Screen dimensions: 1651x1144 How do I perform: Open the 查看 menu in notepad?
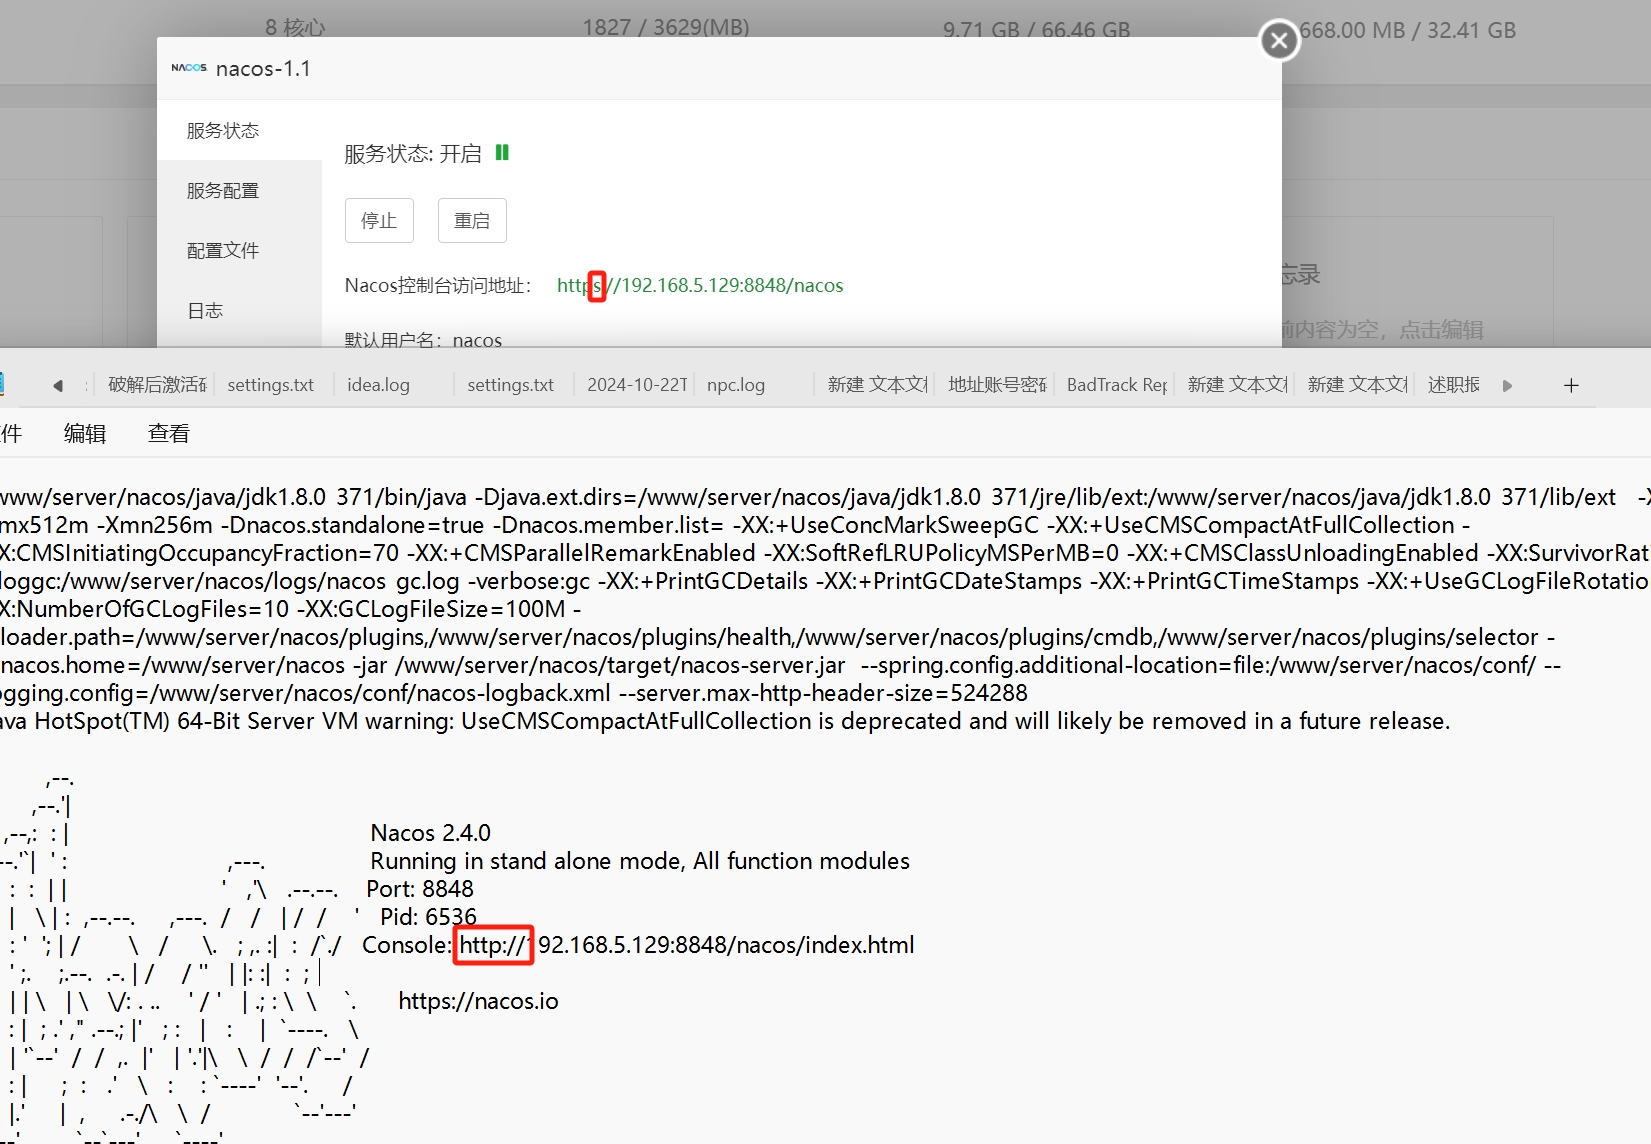(x=169, y=433)
